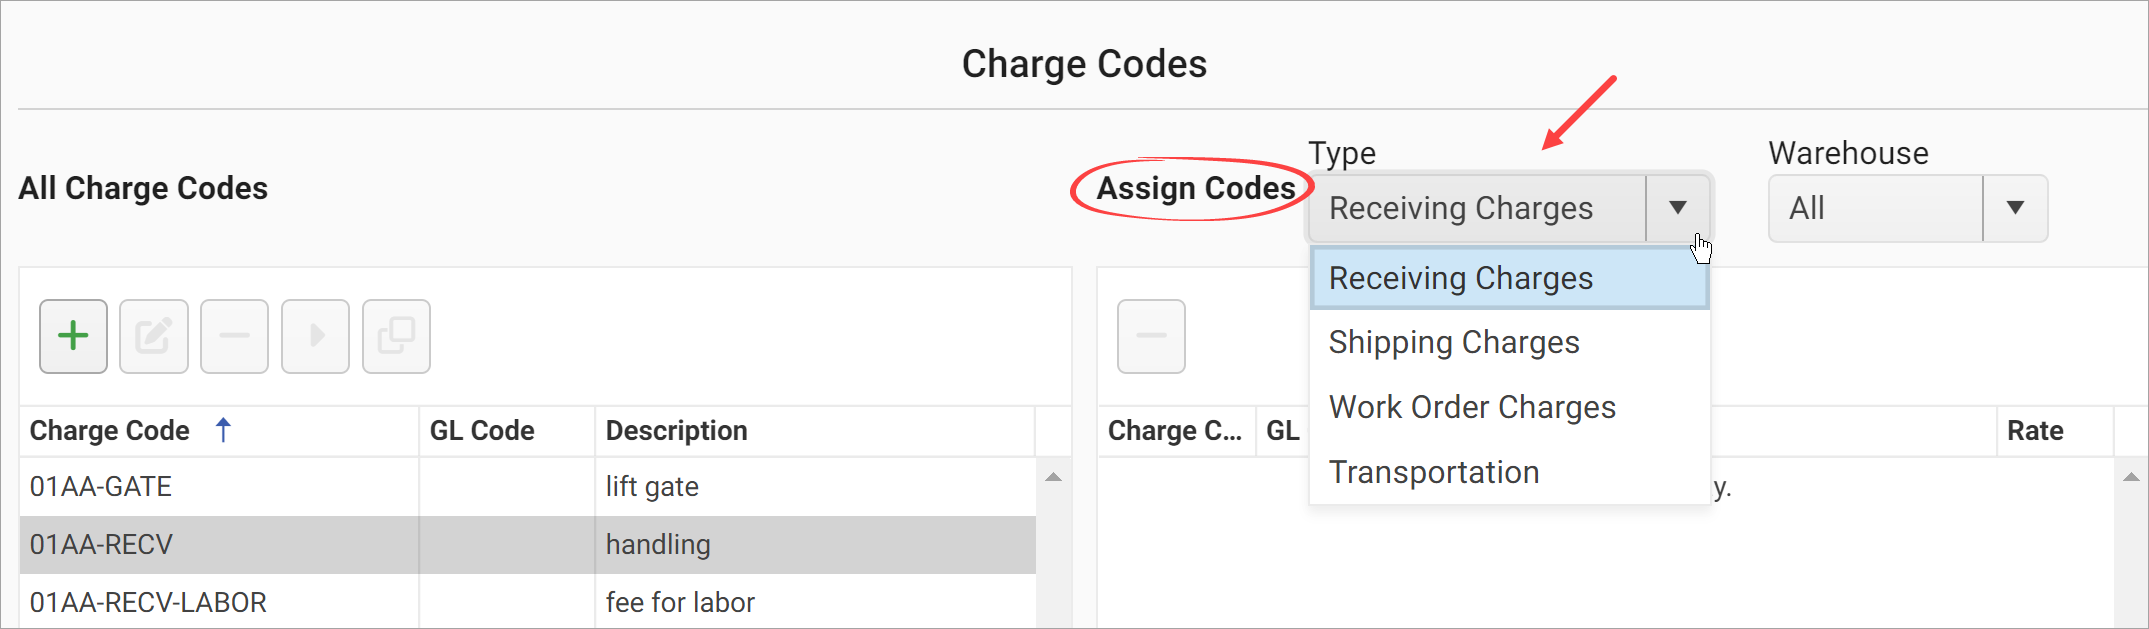Click the Assign Codes label
The image size is (2149, 629).
[1195, 188]
